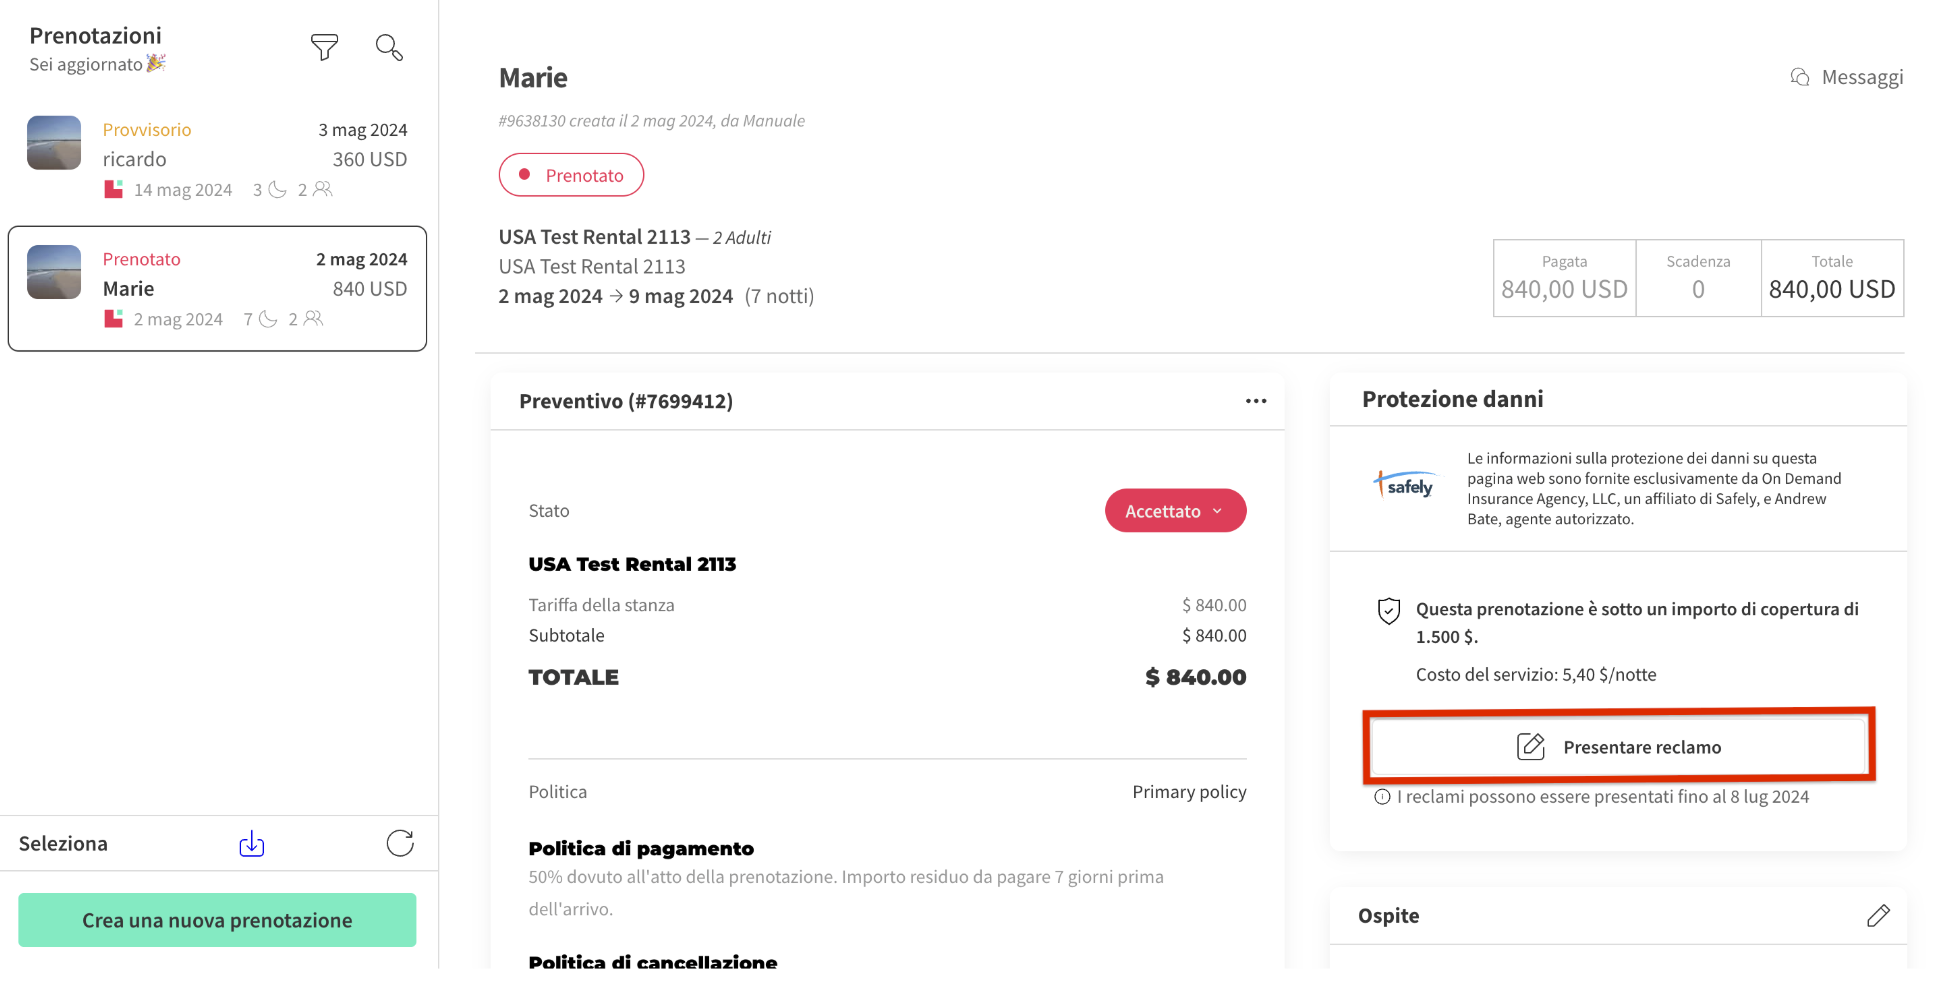Expand the Accettato status dropdown
This screenshot has width=1944, height=992.
(x=1175, y=511)
